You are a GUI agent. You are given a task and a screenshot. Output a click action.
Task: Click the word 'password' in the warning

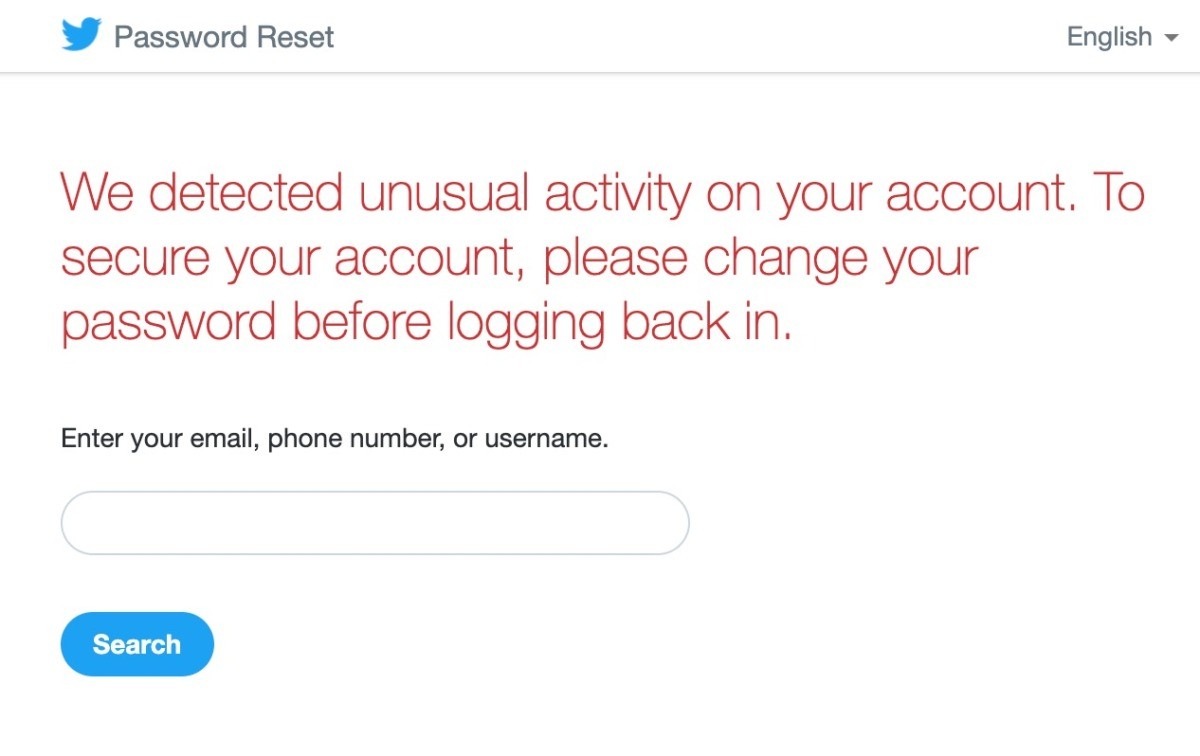(168, 324)
